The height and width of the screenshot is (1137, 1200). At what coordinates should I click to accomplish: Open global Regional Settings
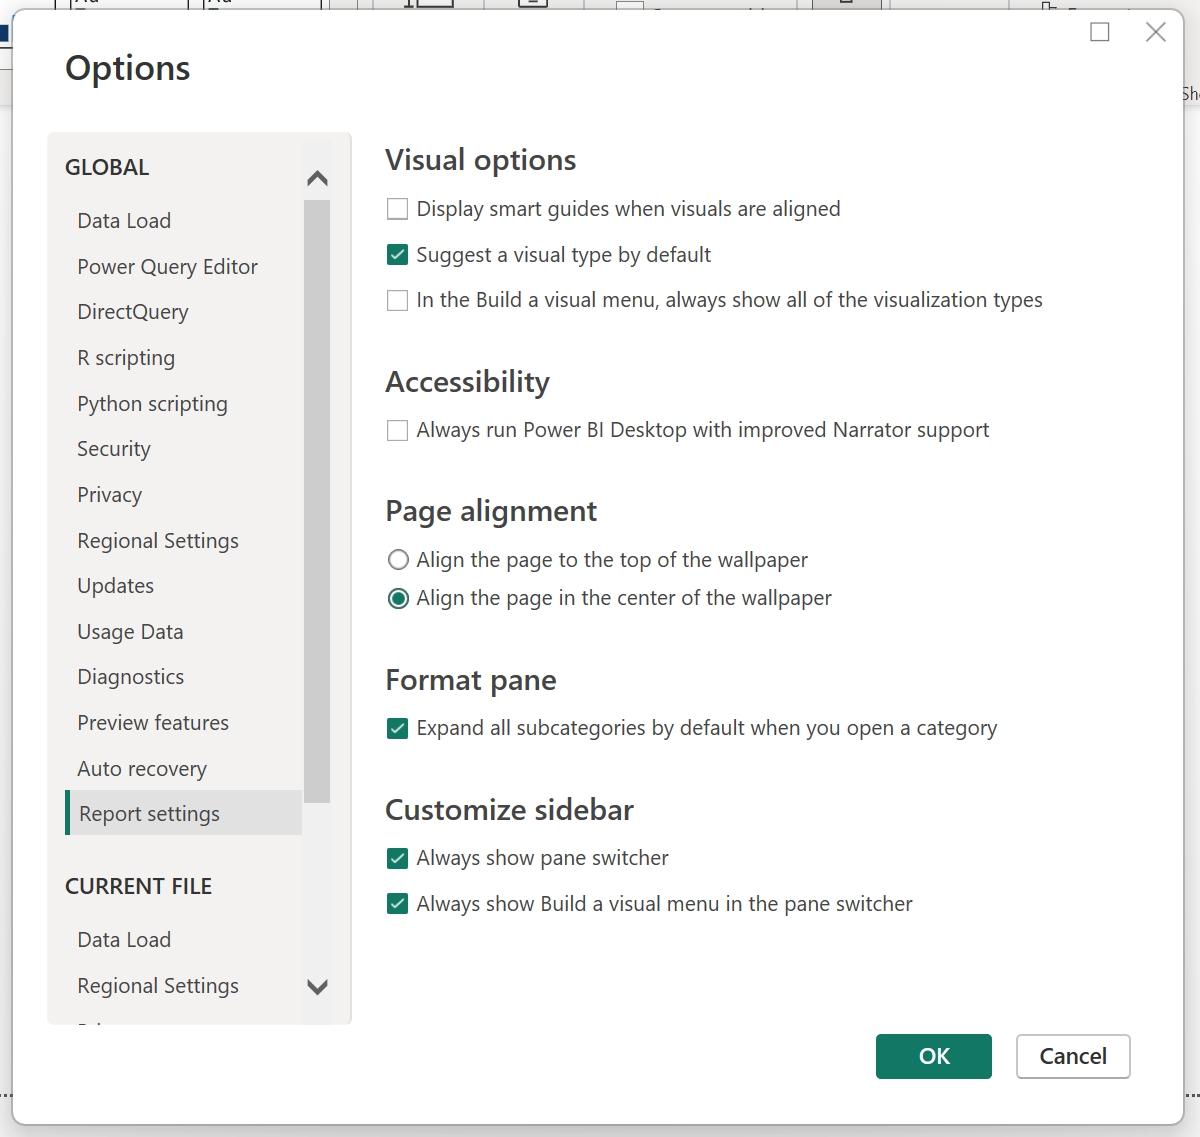click(x=158, y=541)
